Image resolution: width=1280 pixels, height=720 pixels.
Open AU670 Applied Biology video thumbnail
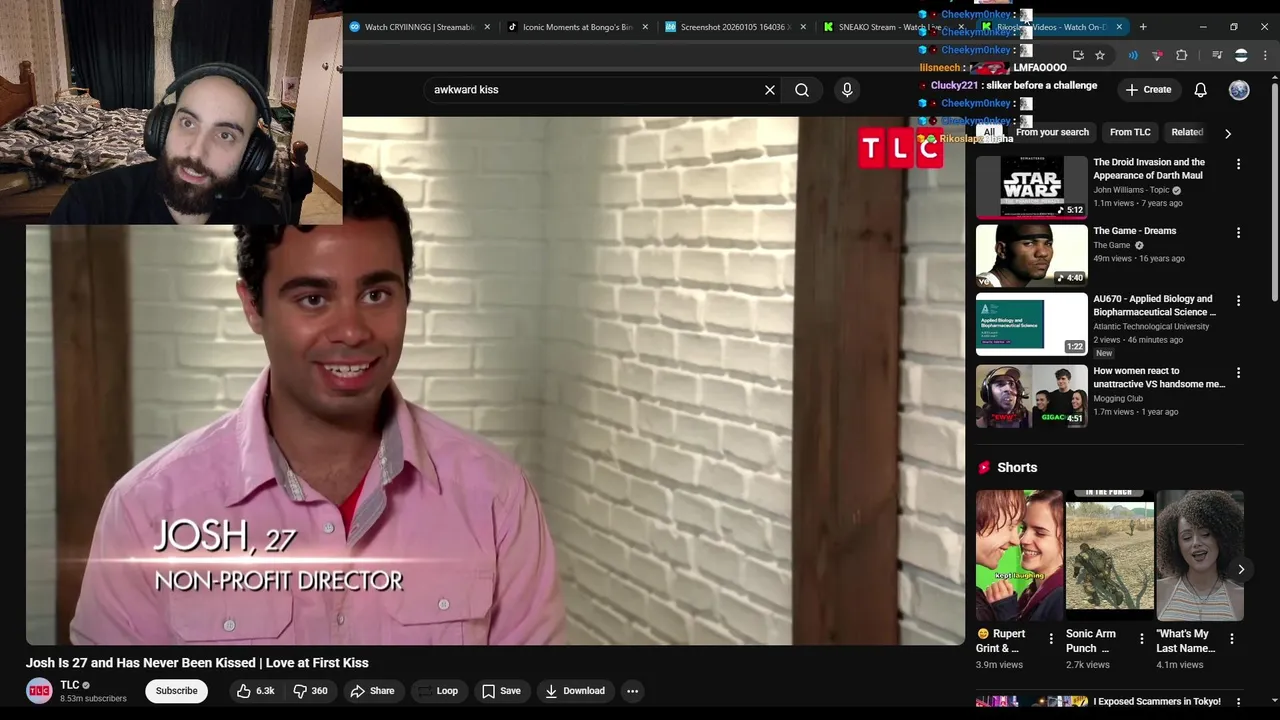(1031, 324)
